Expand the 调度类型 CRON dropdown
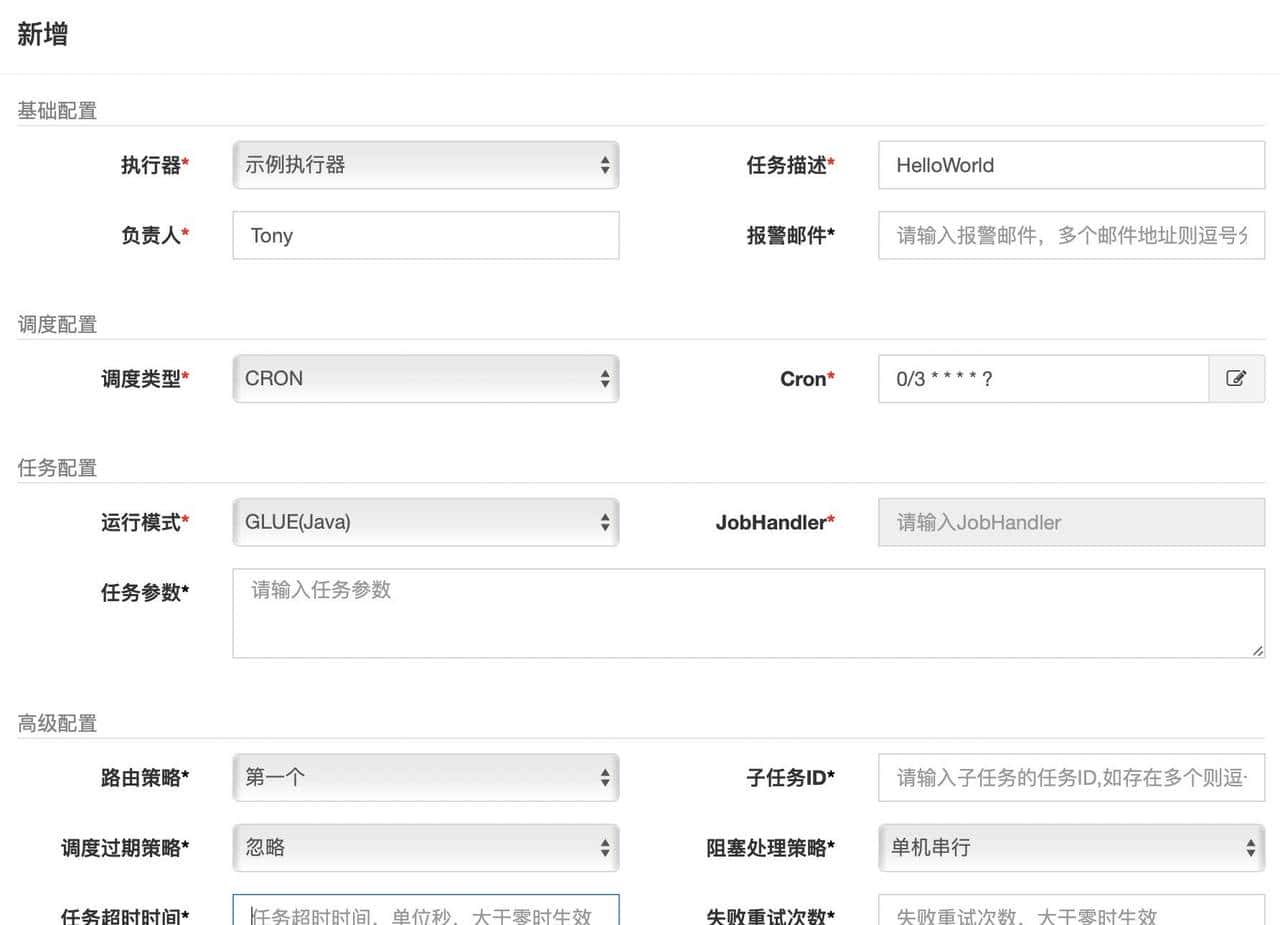This screenshot has height=925, width=1280. [x=425, y=379]
